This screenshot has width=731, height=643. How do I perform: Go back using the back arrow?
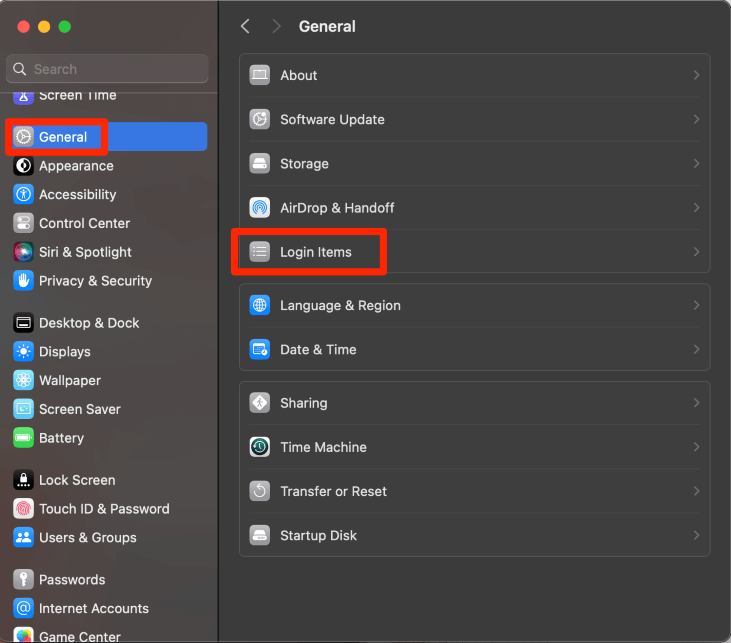coord(246,27)
